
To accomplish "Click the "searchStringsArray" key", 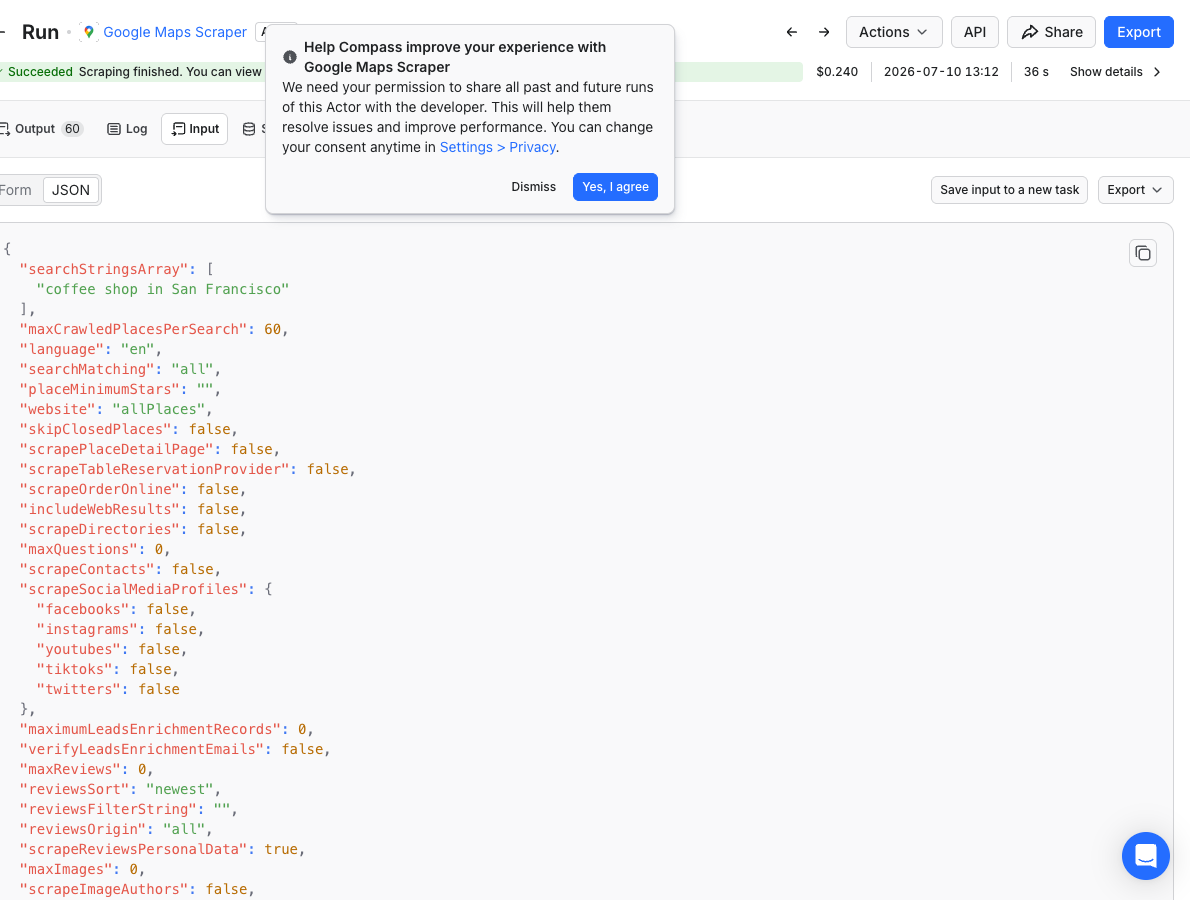I will point(104,269).
